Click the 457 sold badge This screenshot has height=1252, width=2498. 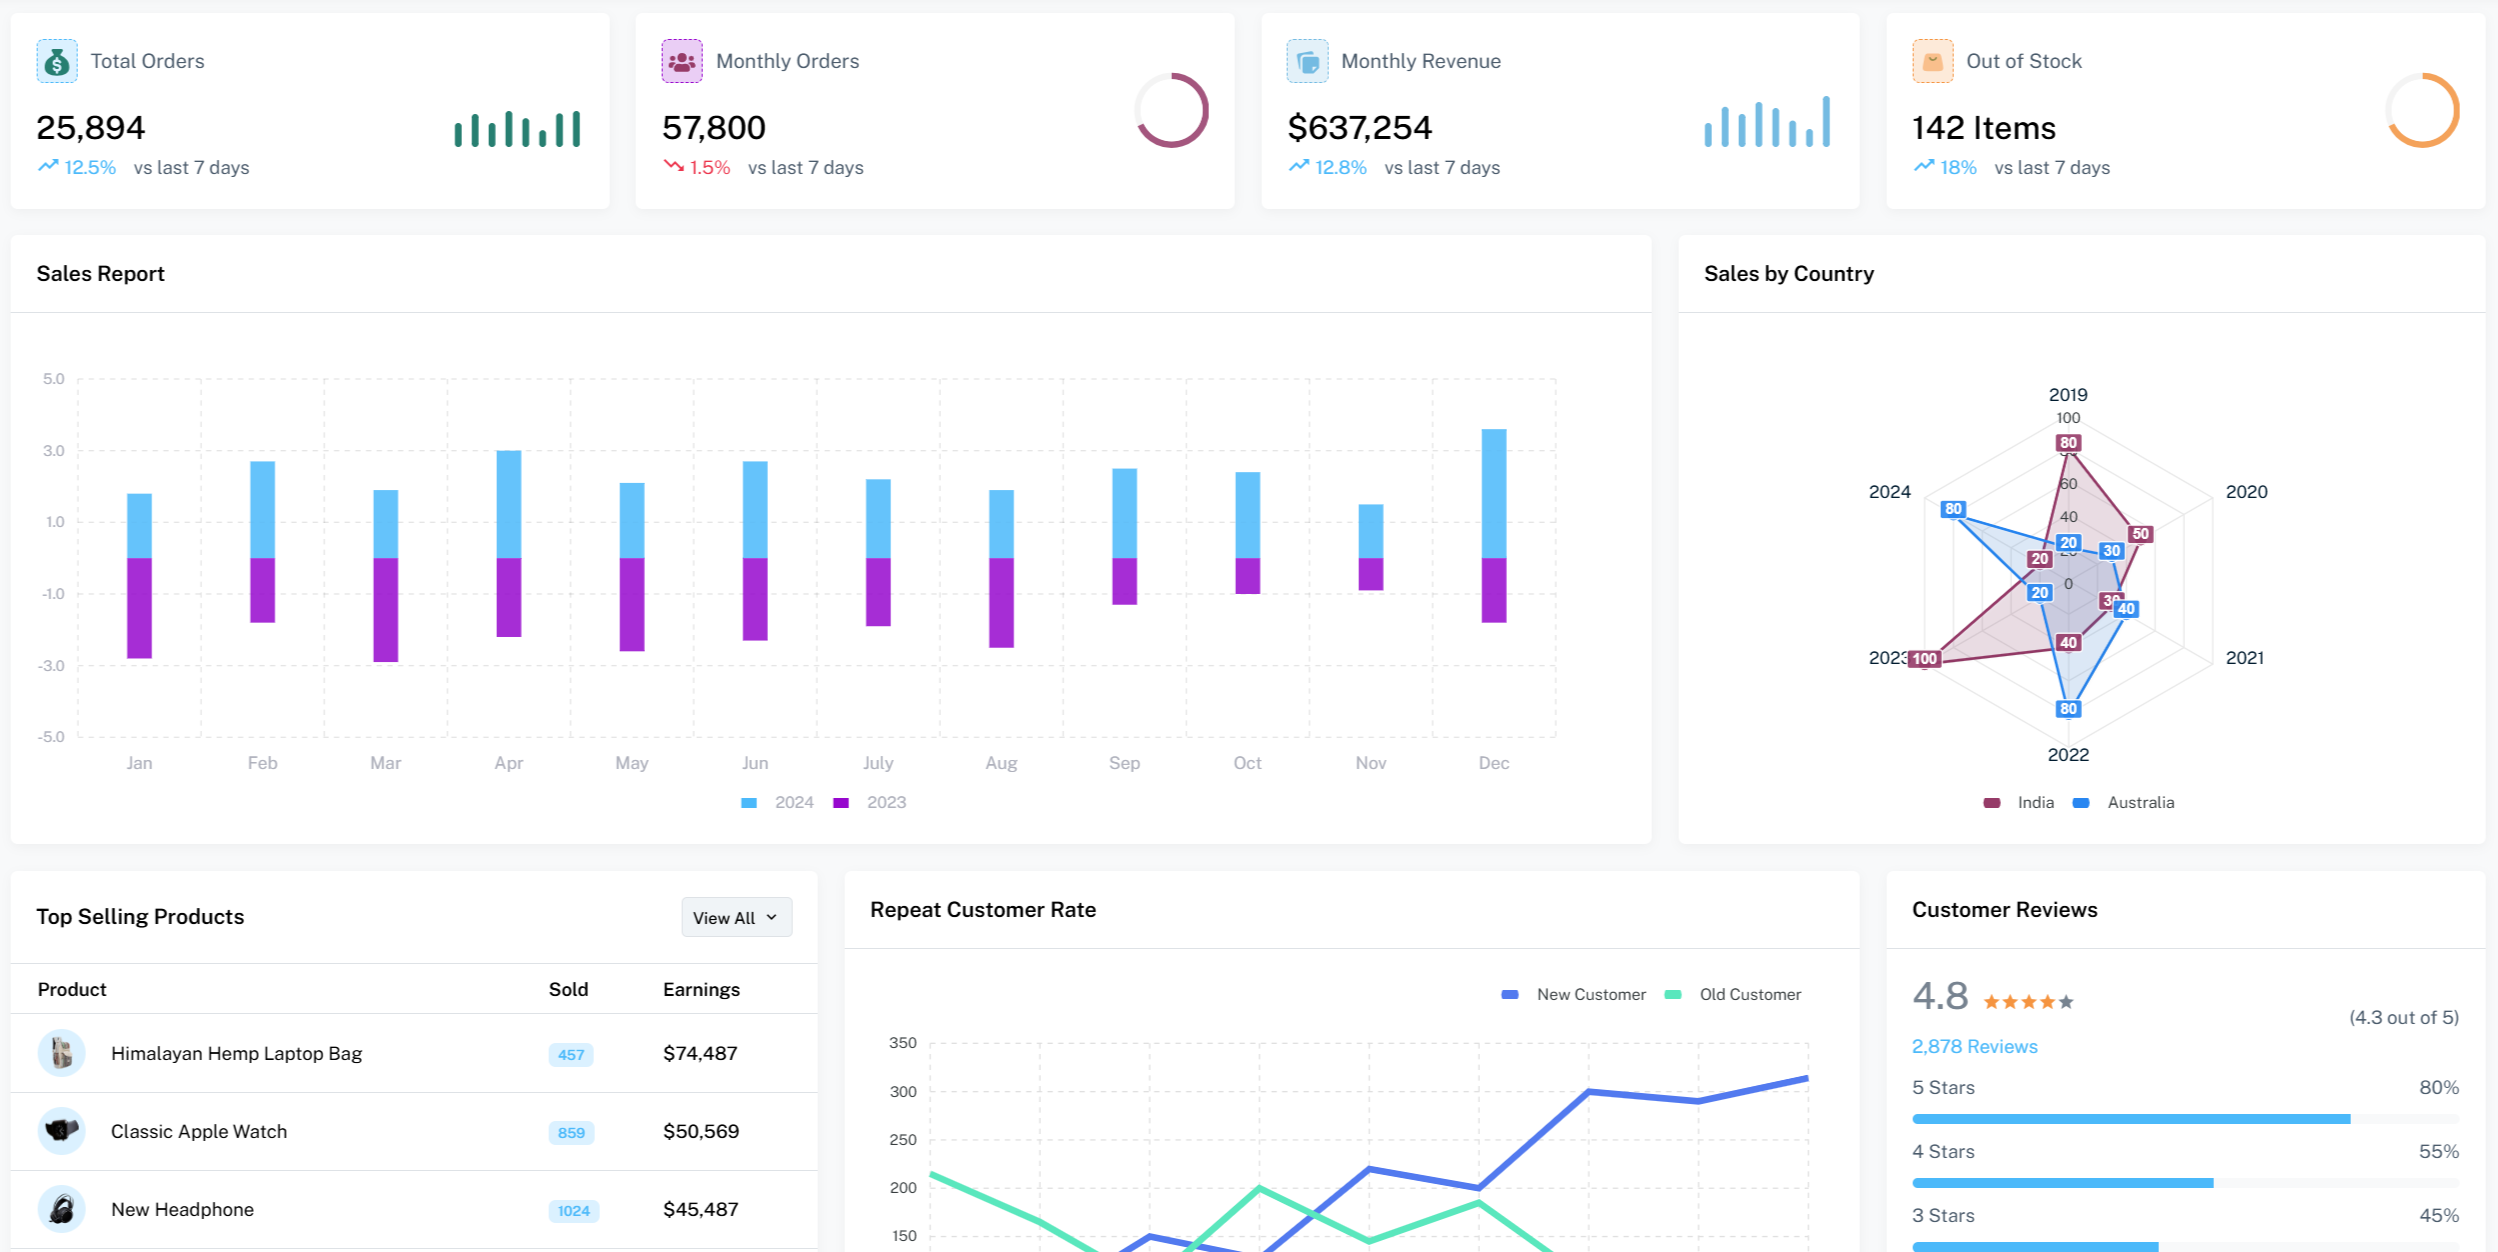571,1055
